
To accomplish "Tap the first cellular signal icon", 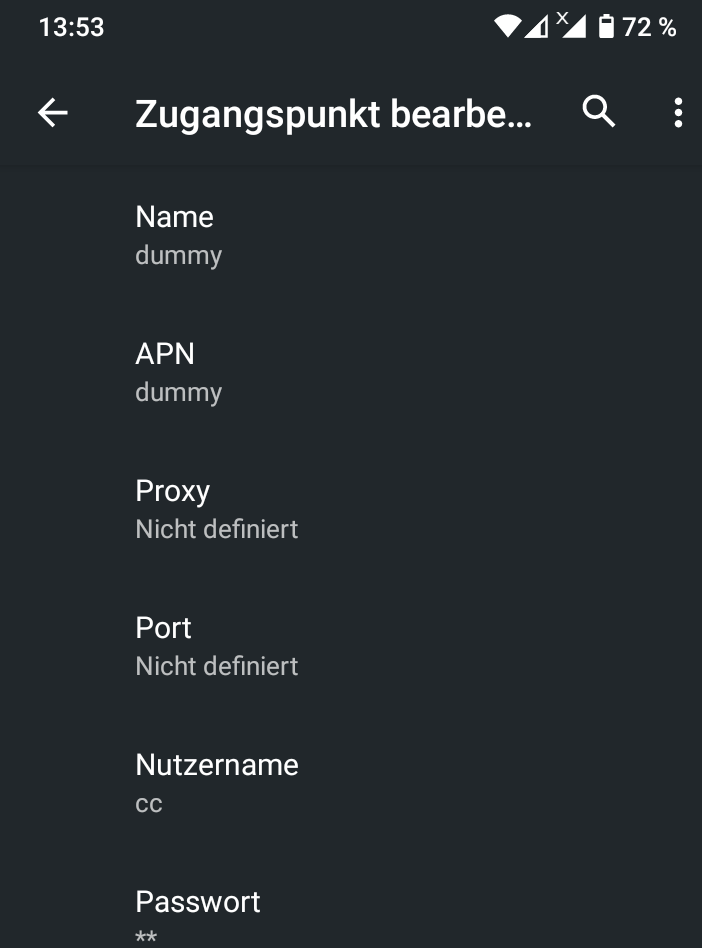I will point(537,27).
